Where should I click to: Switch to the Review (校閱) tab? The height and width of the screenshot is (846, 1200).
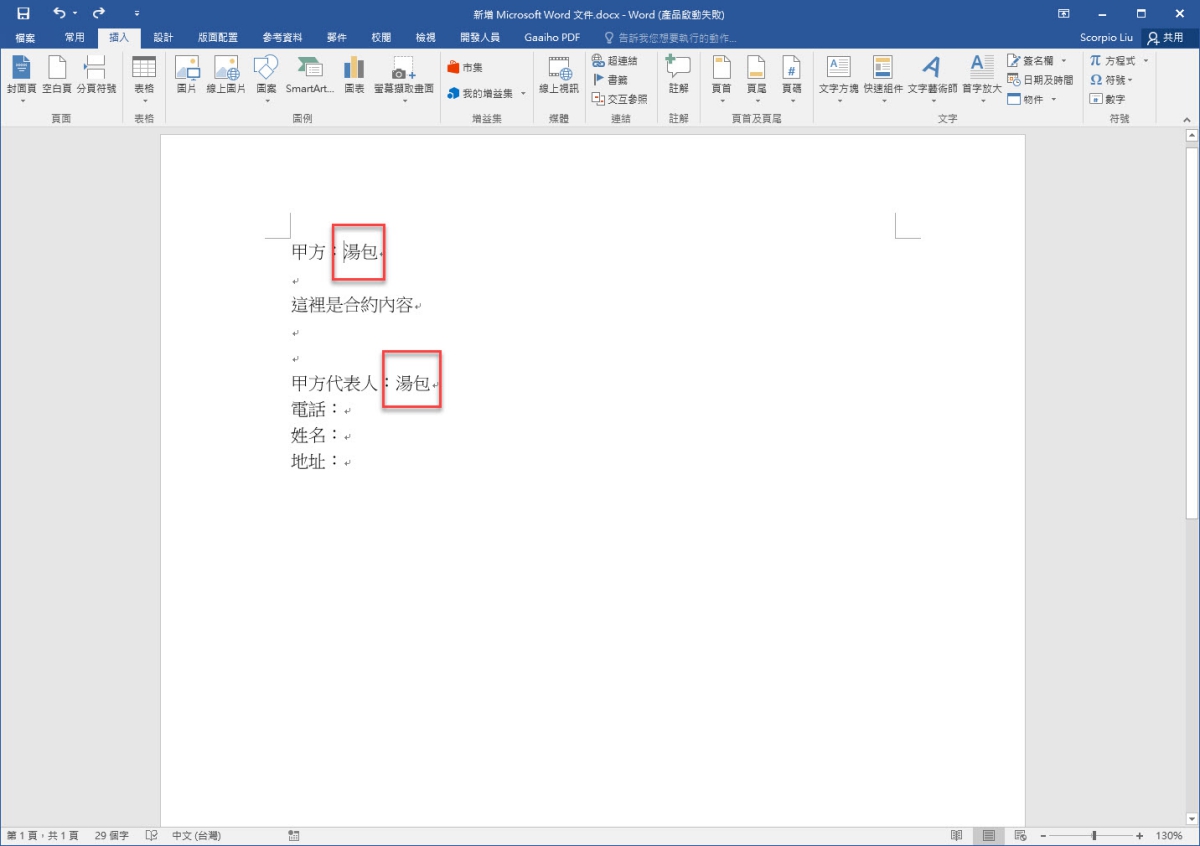click(381, 38)
